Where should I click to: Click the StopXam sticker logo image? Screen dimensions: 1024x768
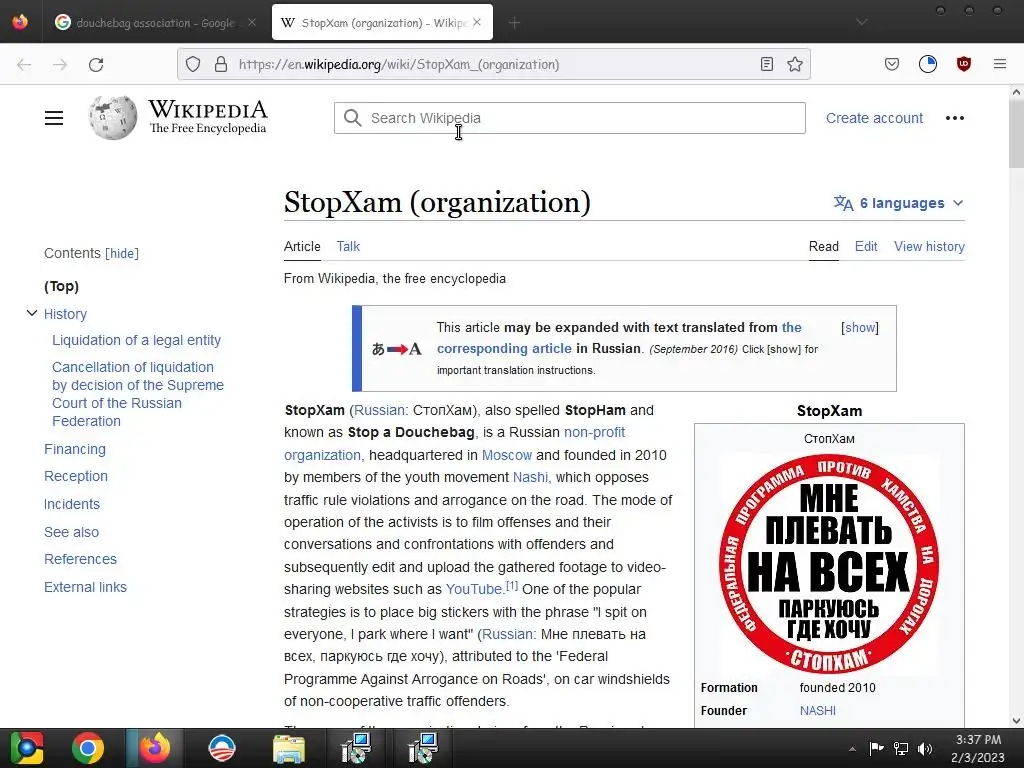coord(829,563)
